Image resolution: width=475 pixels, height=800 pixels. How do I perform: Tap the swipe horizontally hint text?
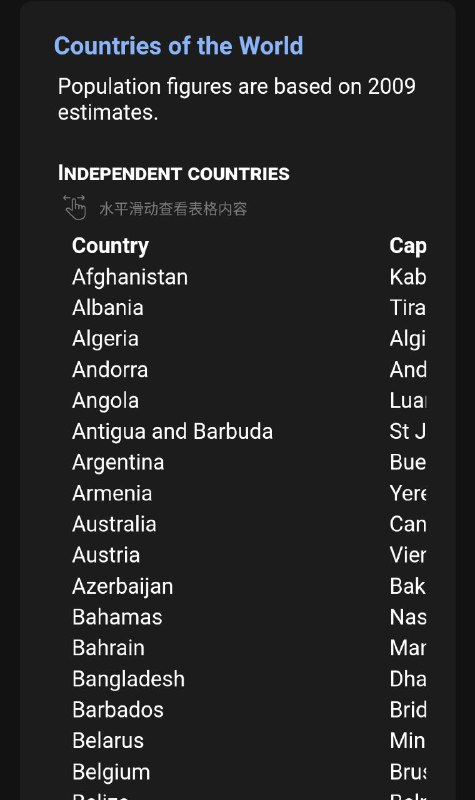pos(173,209)
